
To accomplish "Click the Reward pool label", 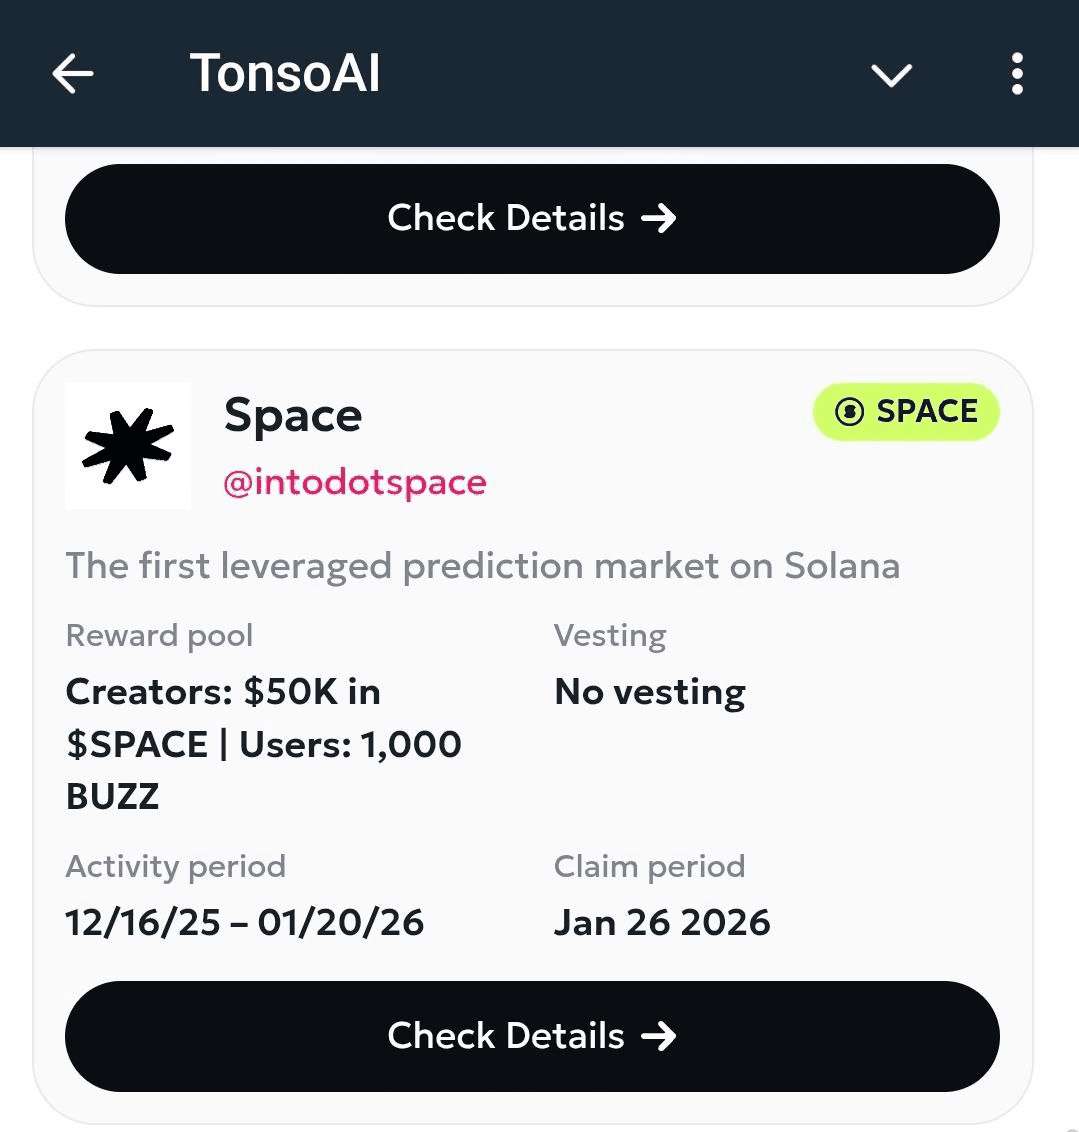I will [x=159, y=636].
